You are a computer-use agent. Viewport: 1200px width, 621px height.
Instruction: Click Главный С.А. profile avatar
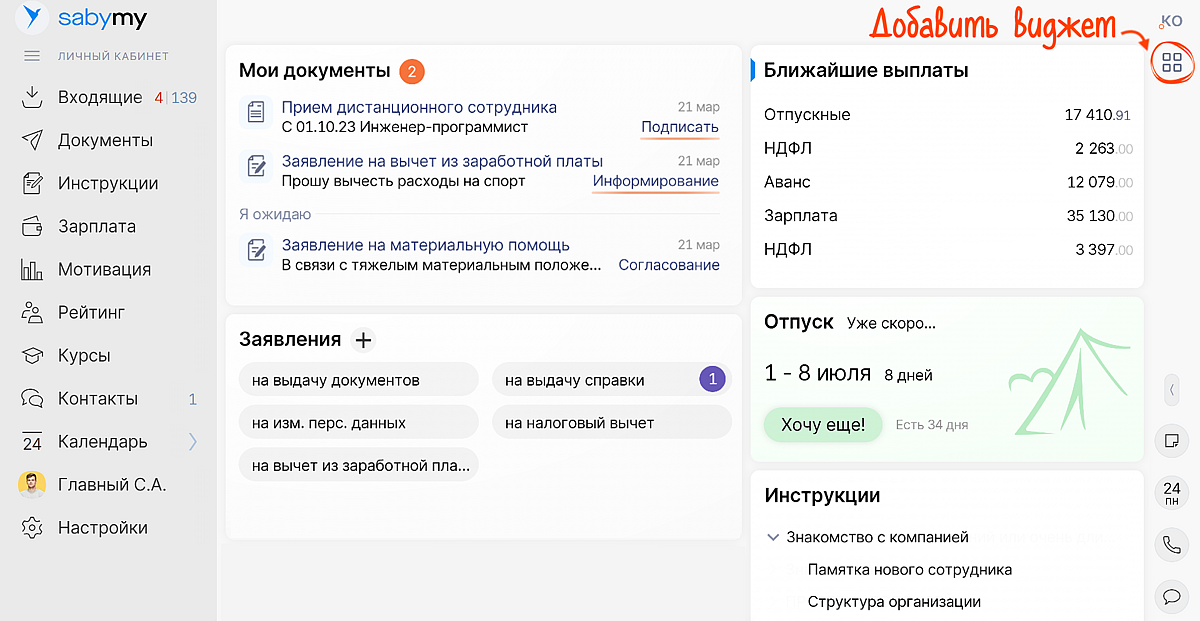point(32,485)
